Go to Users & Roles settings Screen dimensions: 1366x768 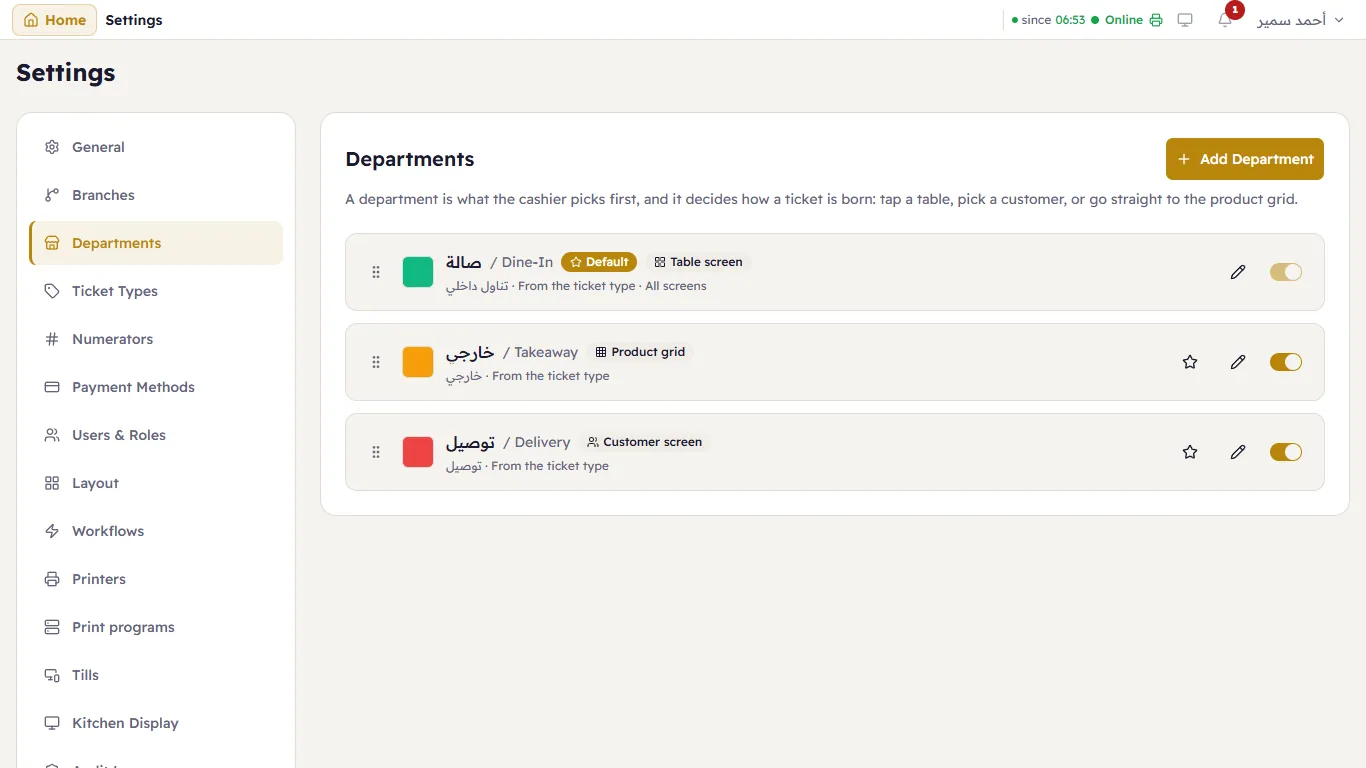point(156,435)
